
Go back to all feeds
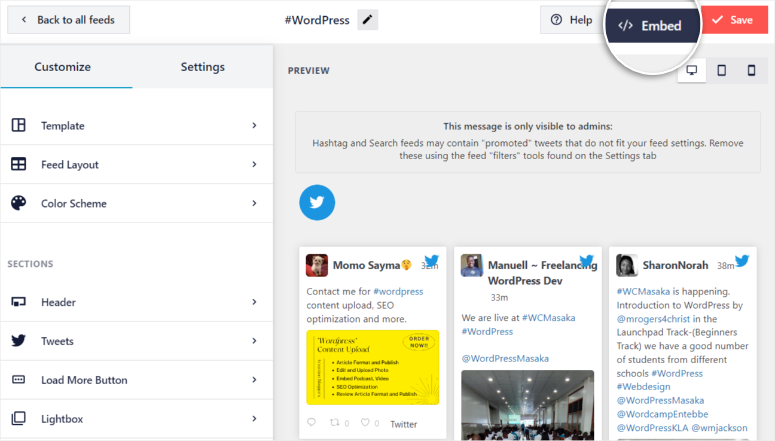[x=69, y=20]
